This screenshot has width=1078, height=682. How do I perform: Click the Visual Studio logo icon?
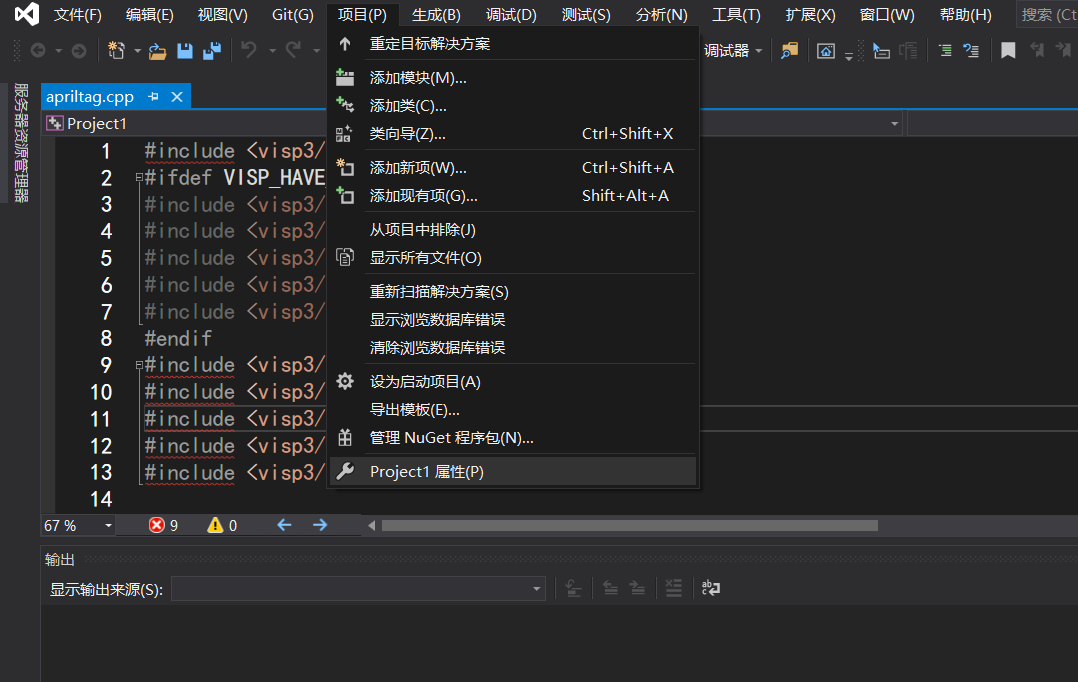(x=27, y=14)
